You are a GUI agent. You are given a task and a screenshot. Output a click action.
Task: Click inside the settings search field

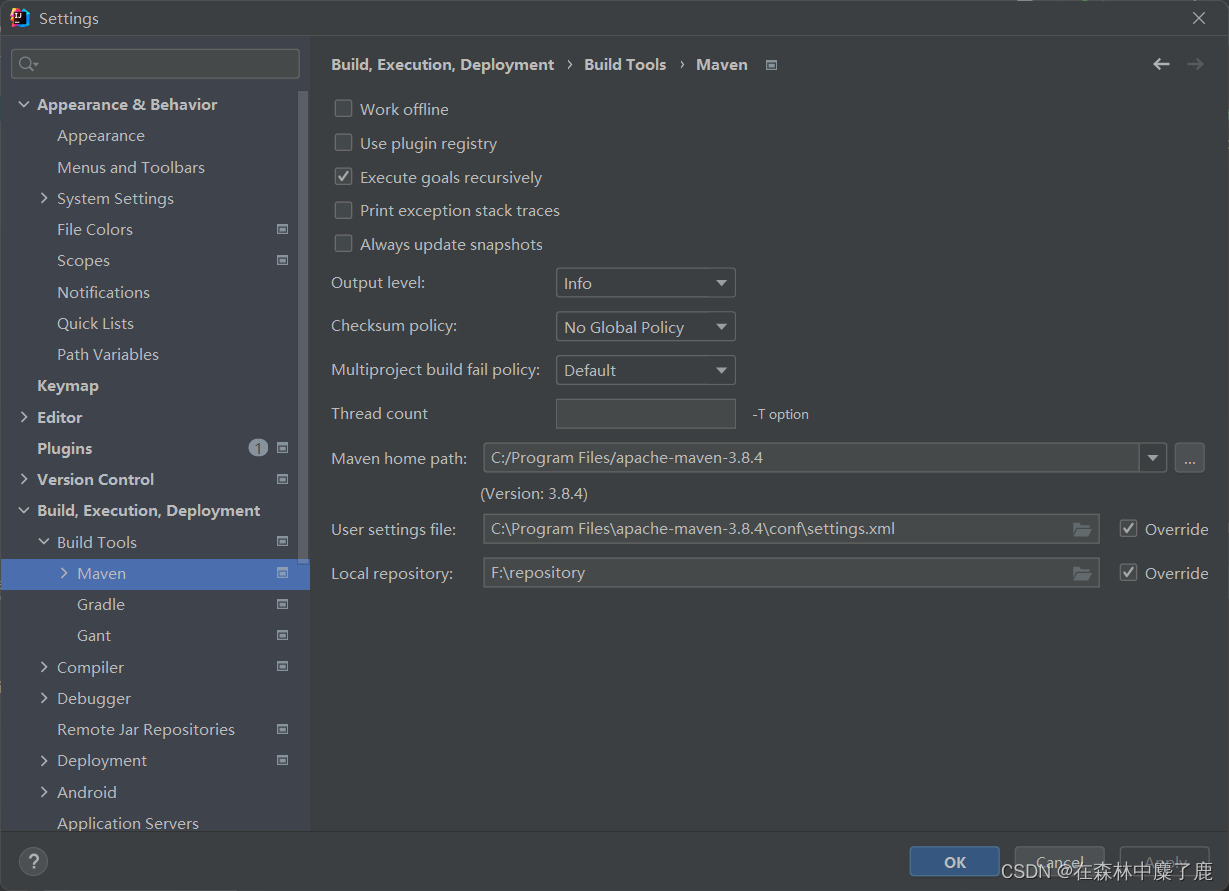[155, 64]
